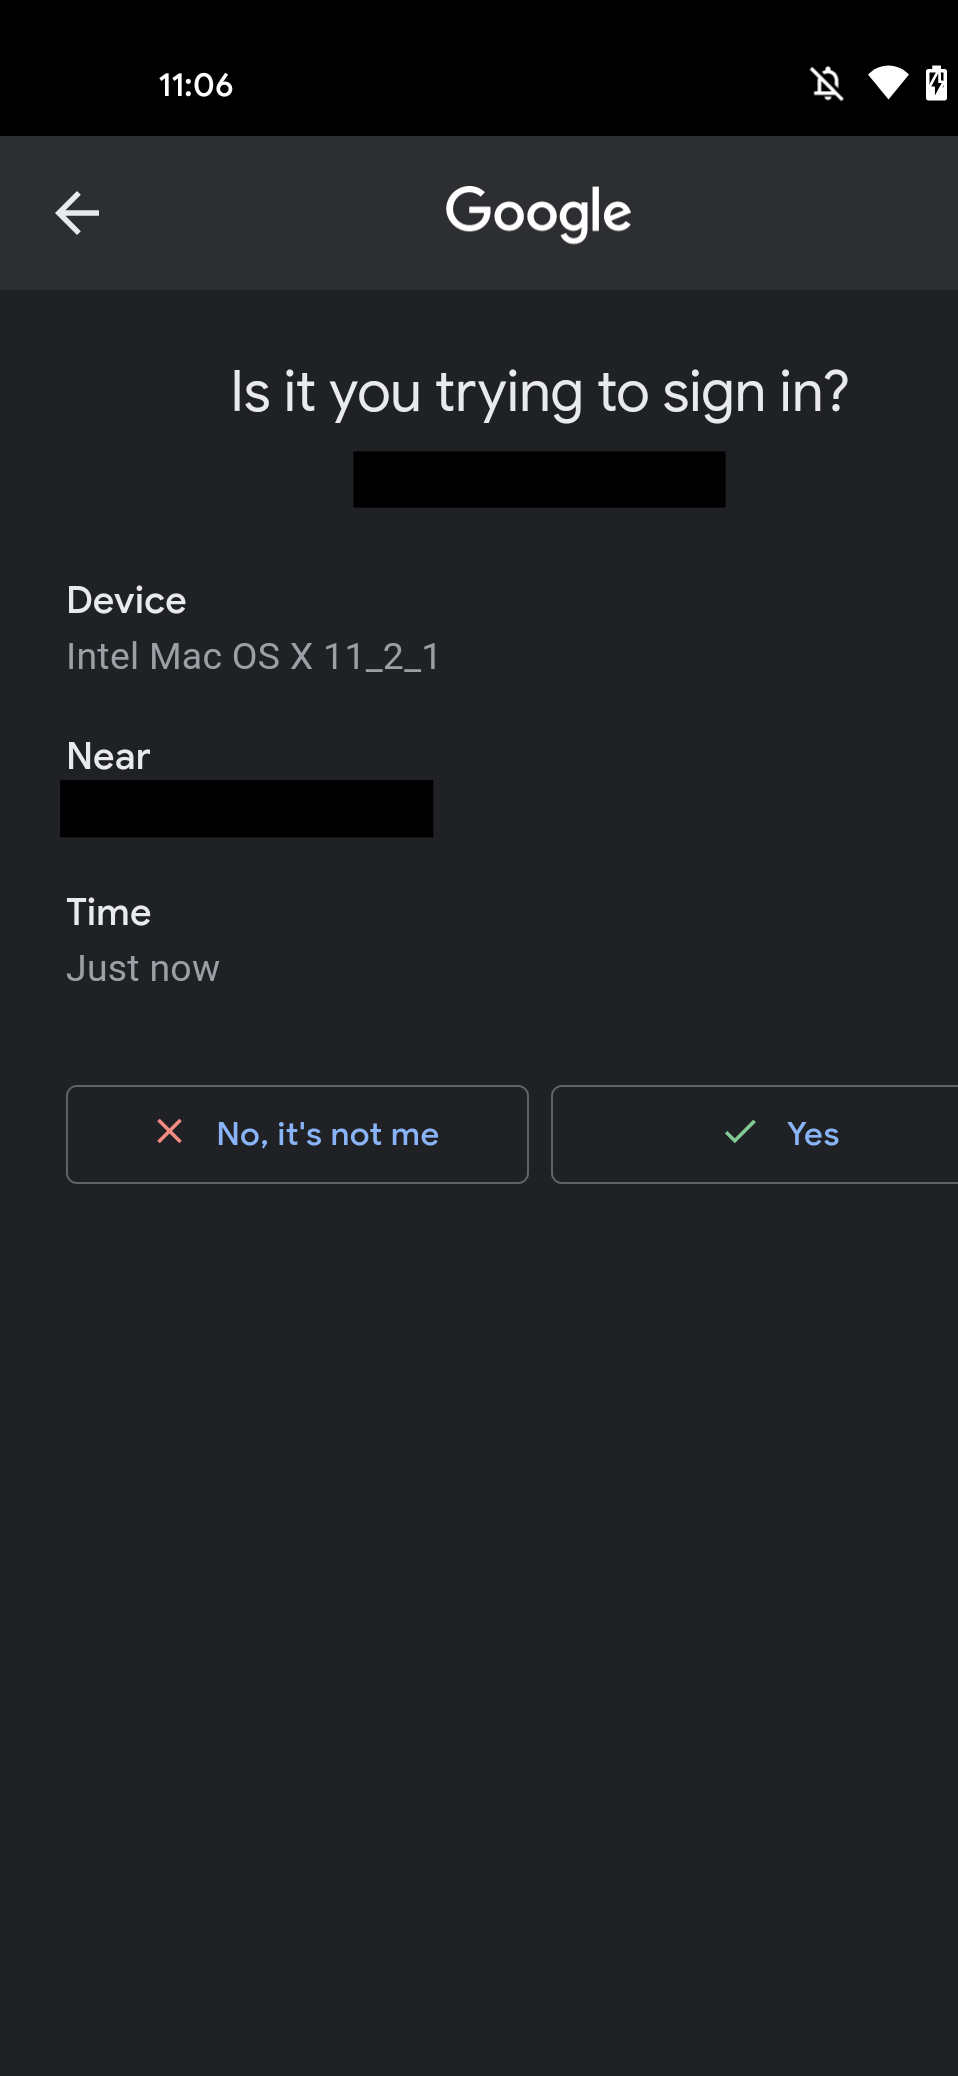Click the green checkmark icon
This screenshot has height=2076, width=958.
click(x=740, y=1132)
